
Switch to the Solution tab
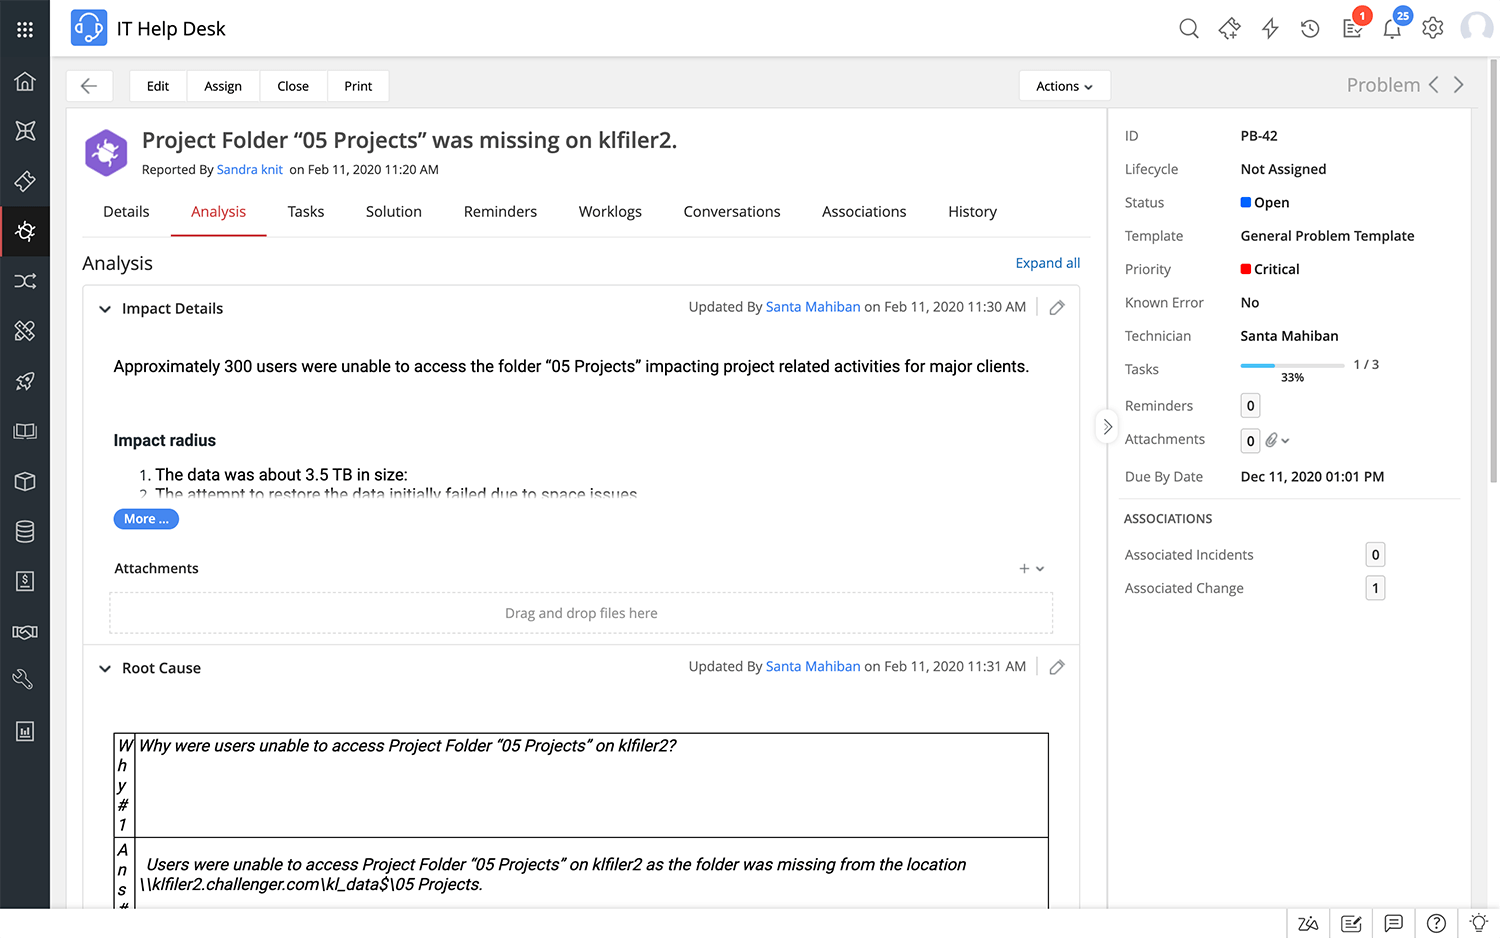tap(394, 212)
